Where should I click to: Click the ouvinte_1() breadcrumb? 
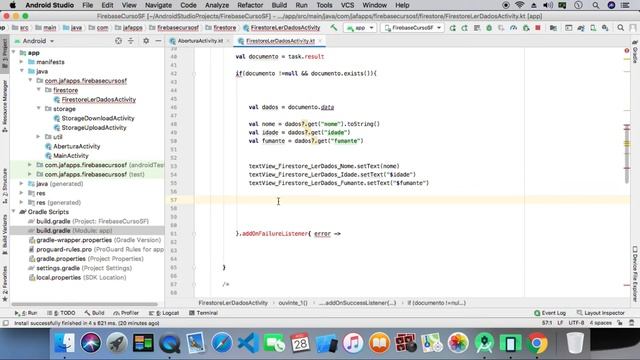coord(293,303)
